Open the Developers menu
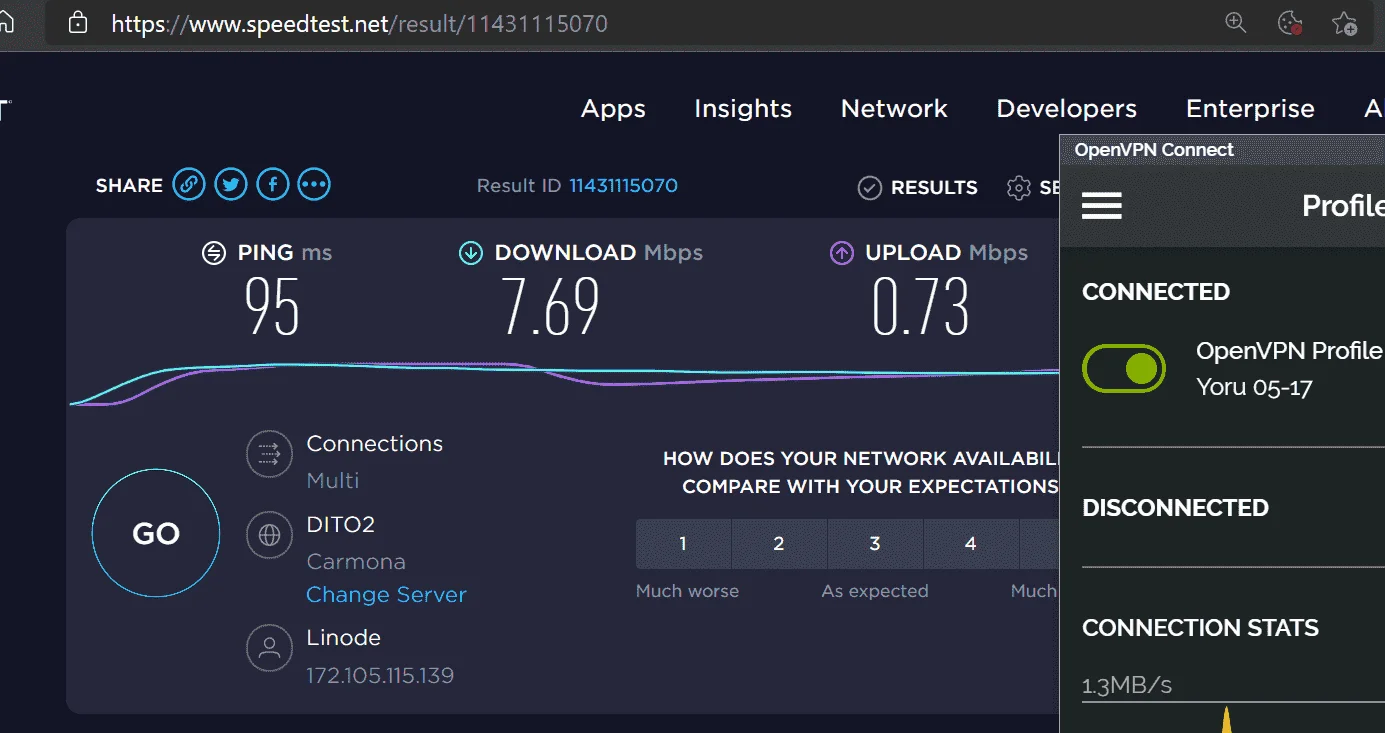The image size is (1385, 733). 1066,108
